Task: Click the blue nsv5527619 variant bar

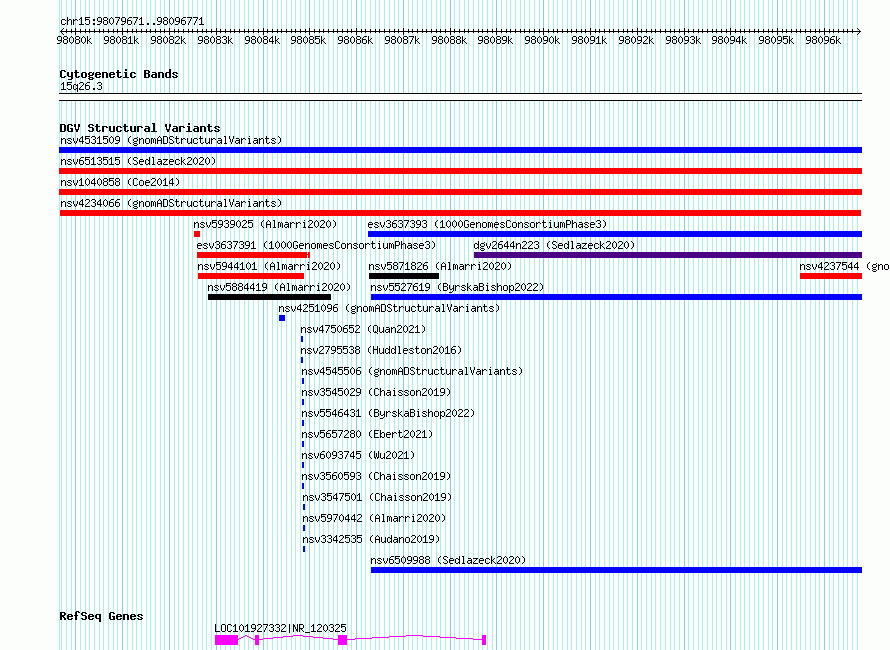Action: click(616, 297)
